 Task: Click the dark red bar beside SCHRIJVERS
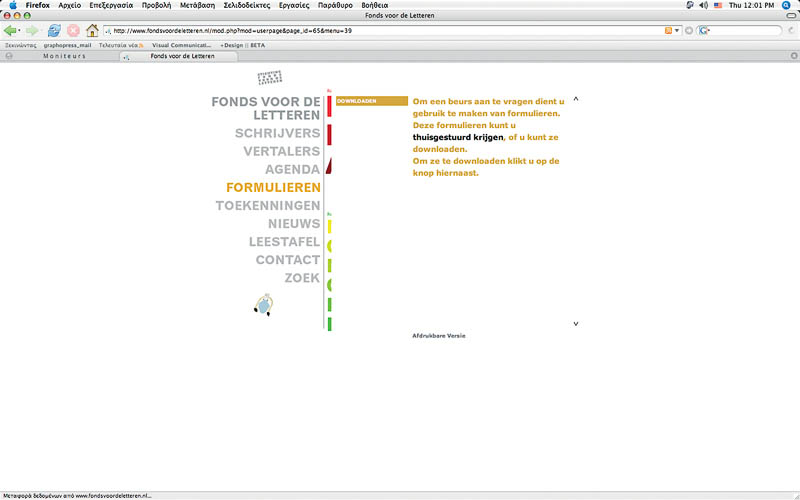tap(329, 135)
